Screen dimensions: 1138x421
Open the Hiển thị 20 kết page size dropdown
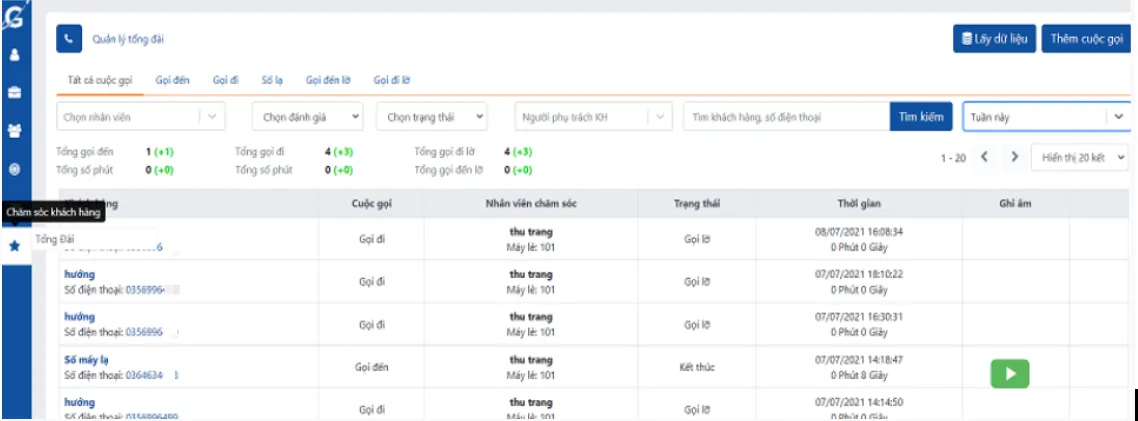click(1080, 157)
